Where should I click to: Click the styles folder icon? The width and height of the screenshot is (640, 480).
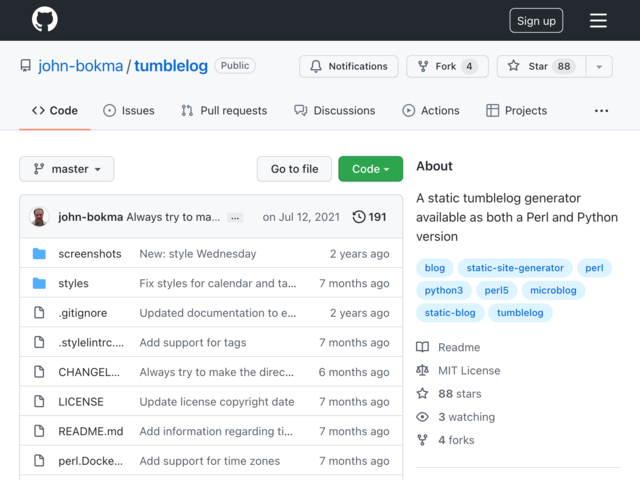pyautogui.click(x=39, y=283)
